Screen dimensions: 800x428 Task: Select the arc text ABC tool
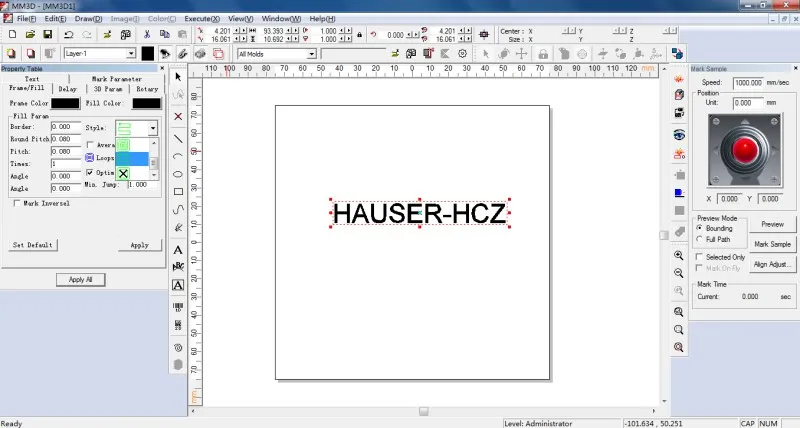click(x=178, y=266)
